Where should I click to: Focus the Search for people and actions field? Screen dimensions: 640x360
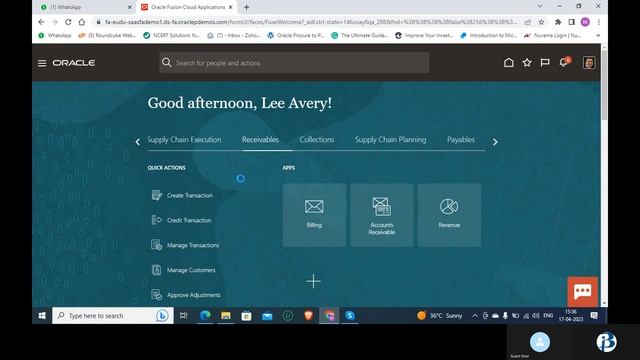294,63
